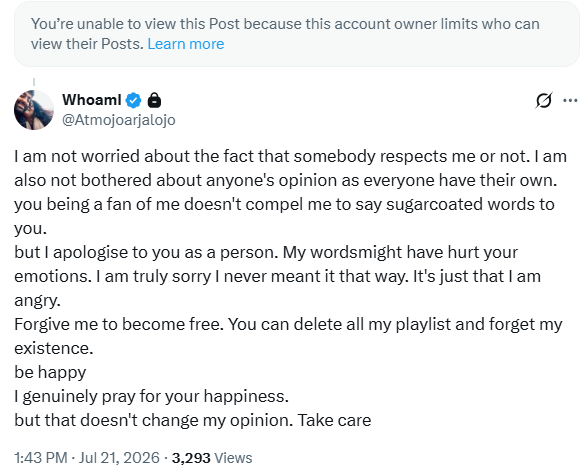Click the 'I genuinely pray for your happiness' line
Viewport: 585px width, 476px height.
151,396
